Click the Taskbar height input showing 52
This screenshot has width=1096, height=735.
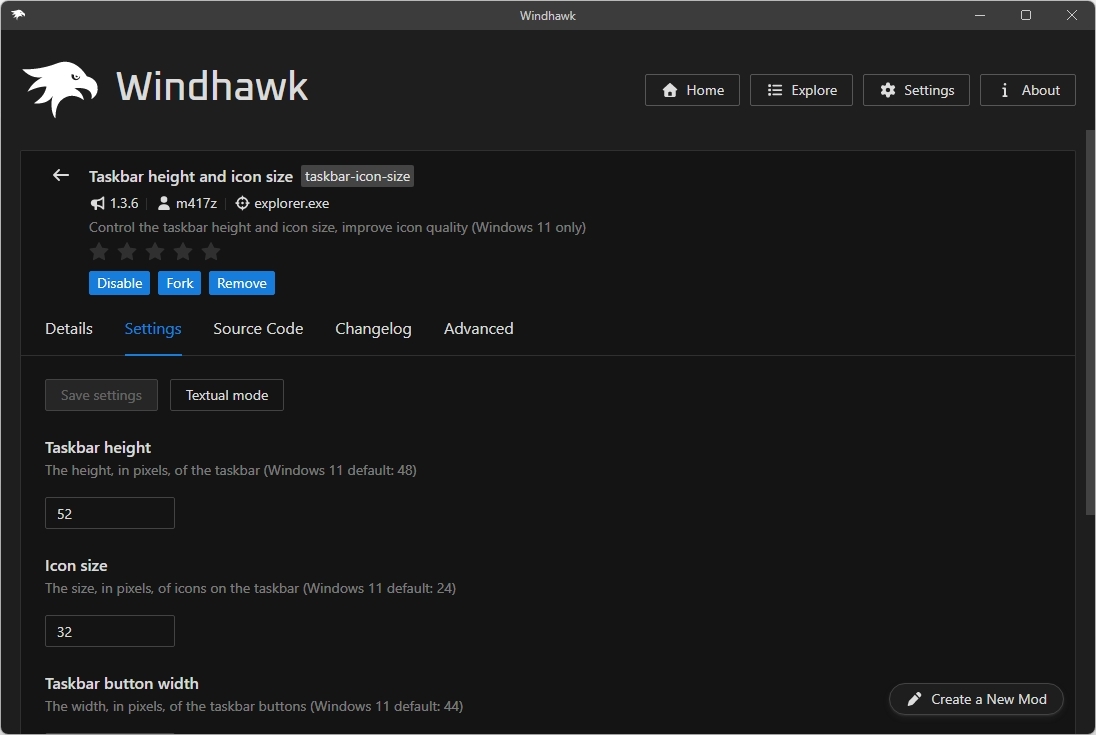(x=110, y=513)
